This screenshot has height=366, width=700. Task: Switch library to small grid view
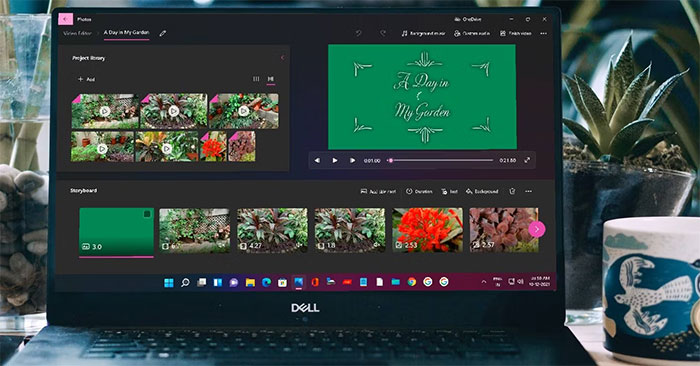[x=256, y=79]
